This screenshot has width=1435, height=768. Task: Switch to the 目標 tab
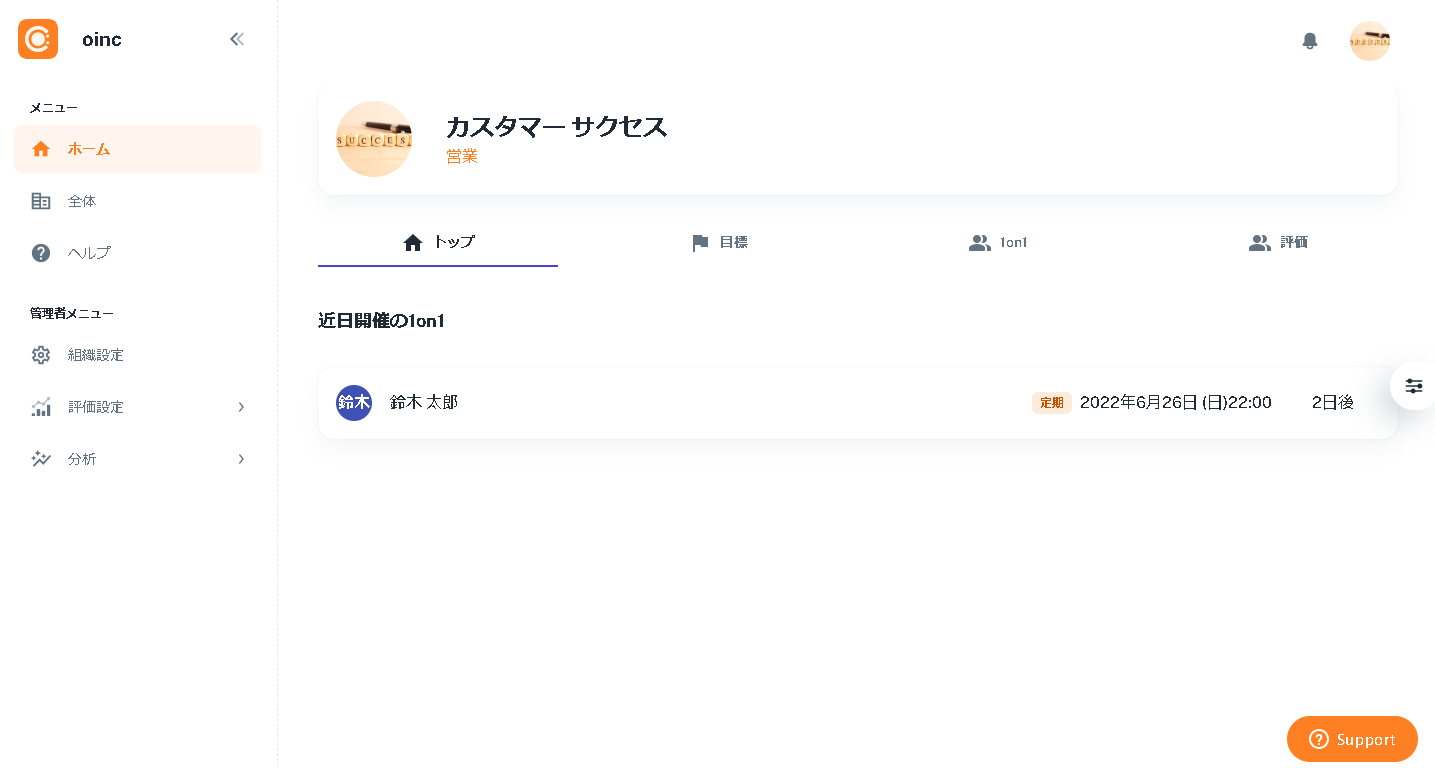tap(722, 242)
